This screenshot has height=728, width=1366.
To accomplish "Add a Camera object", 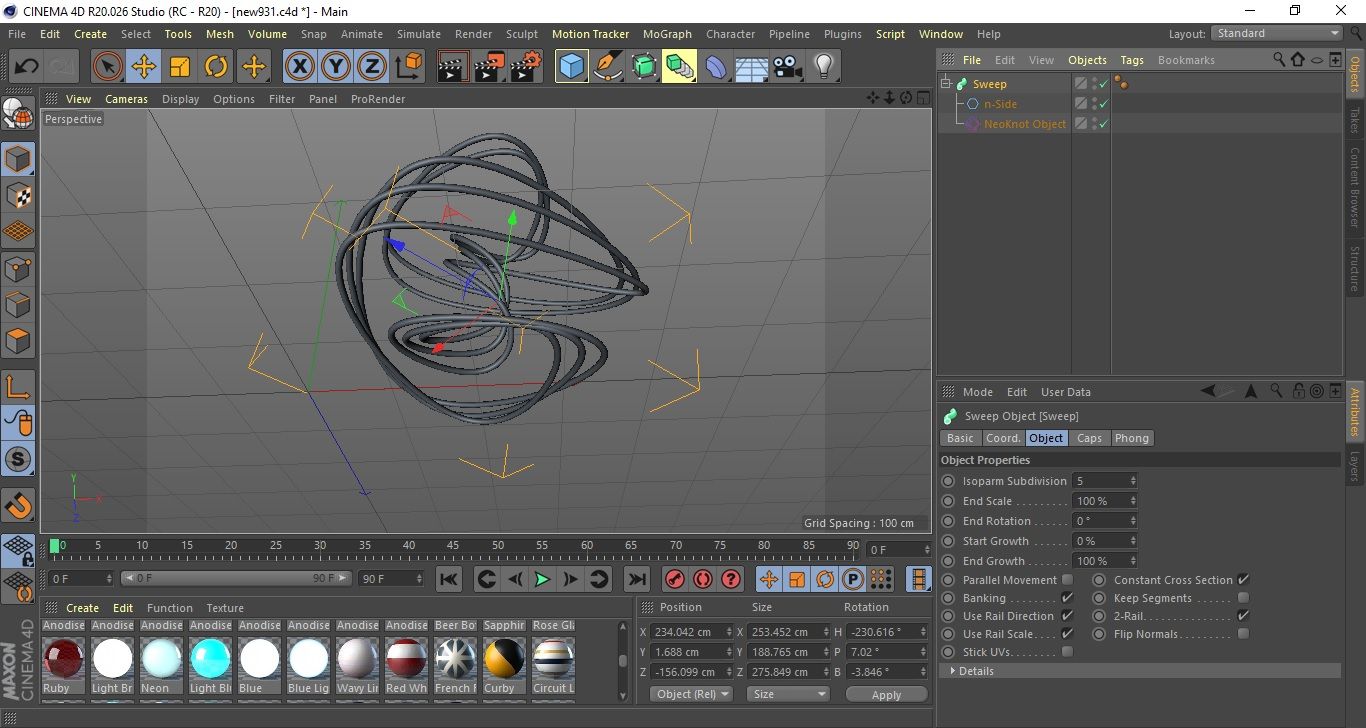I will point(787,67).
